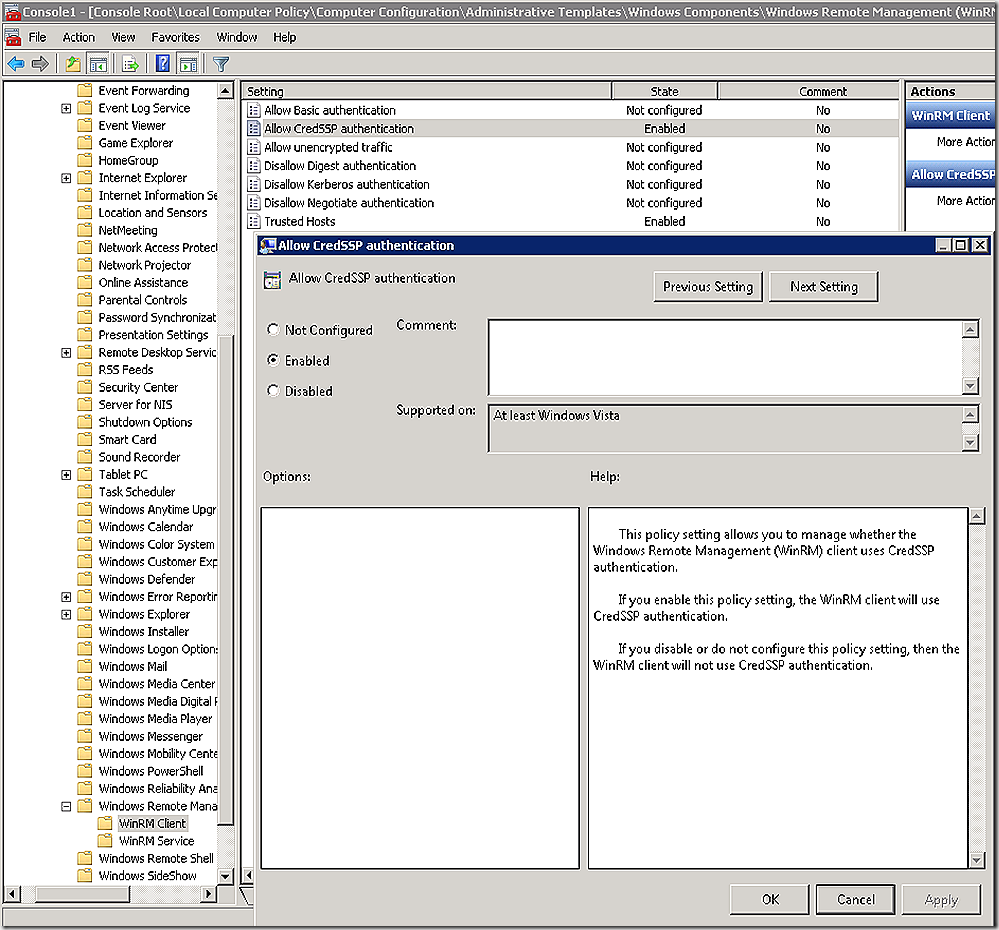Viewport: 999px width, 930px height.
Task: Expand the Windows Explorer tree node
Action: [x=66, y=615]
